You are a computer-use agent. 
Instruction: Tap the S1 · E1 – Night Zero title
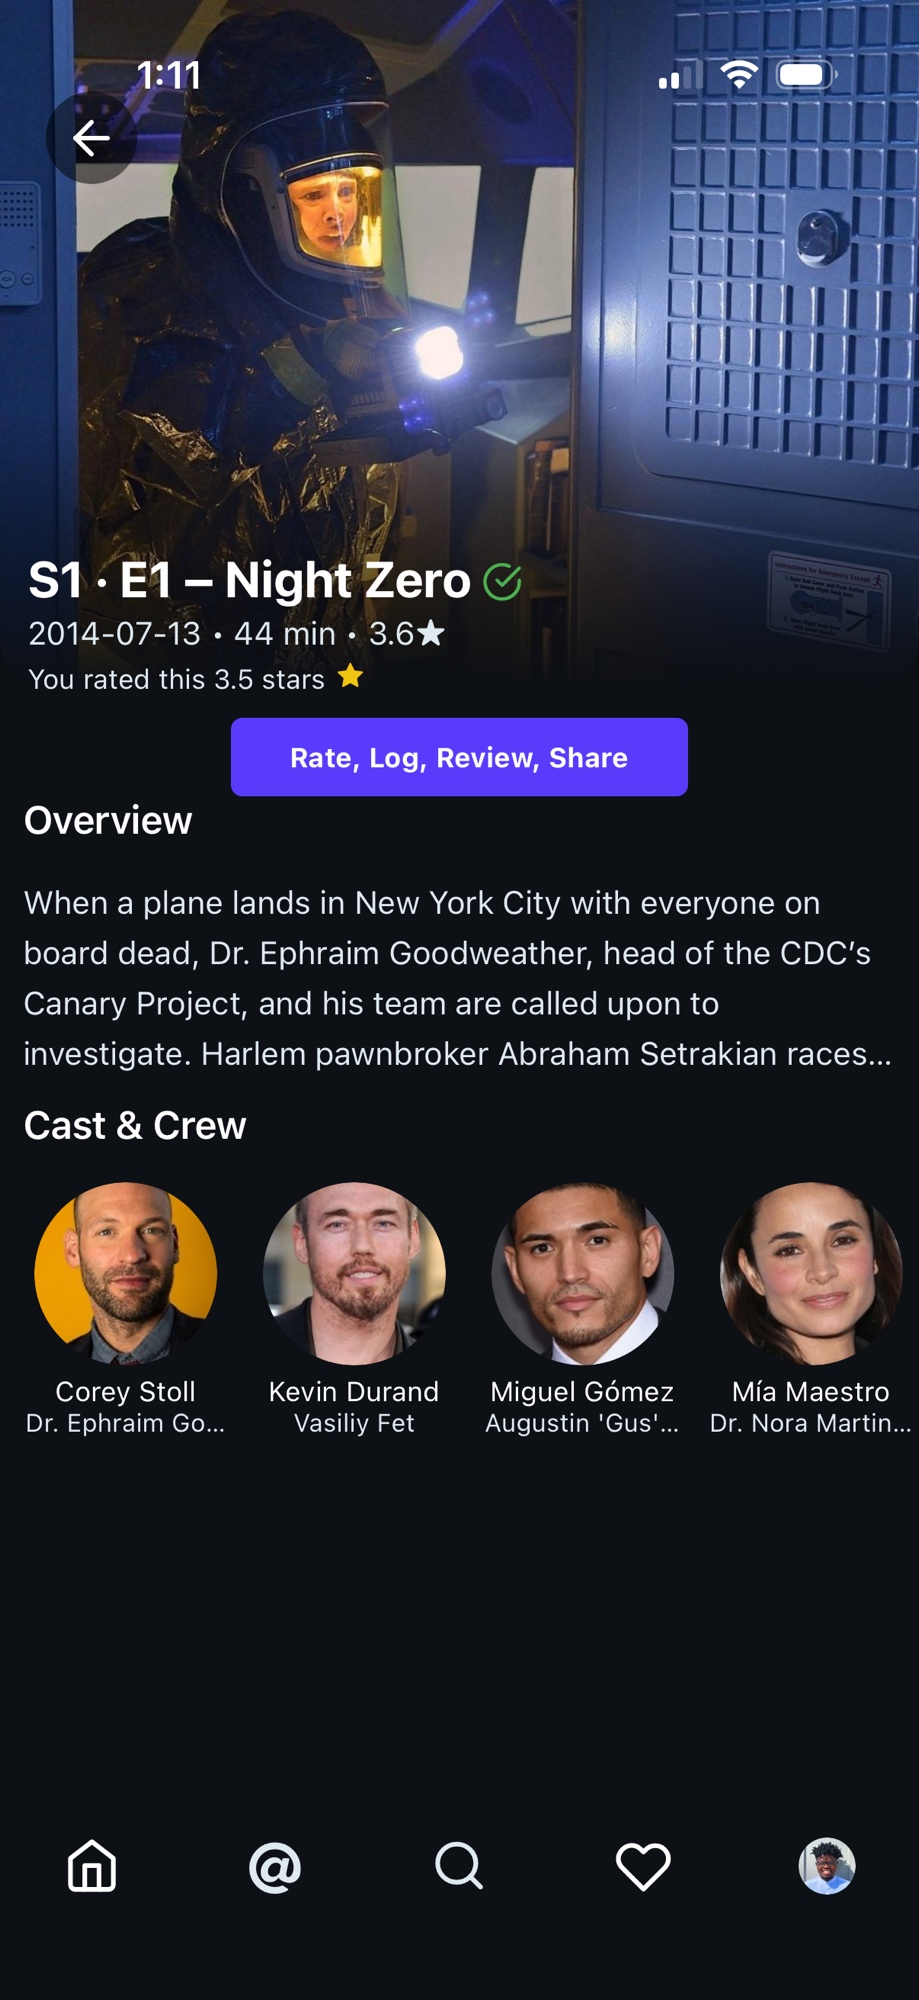[x=249, y=580]
